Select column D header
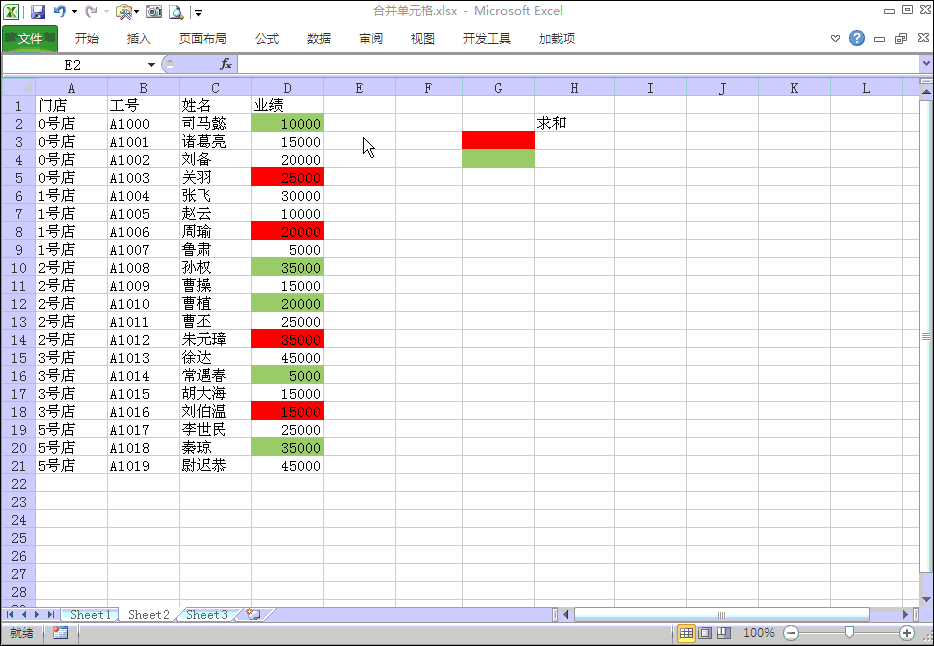Screen dimensions: 934x646 point(287,88)
